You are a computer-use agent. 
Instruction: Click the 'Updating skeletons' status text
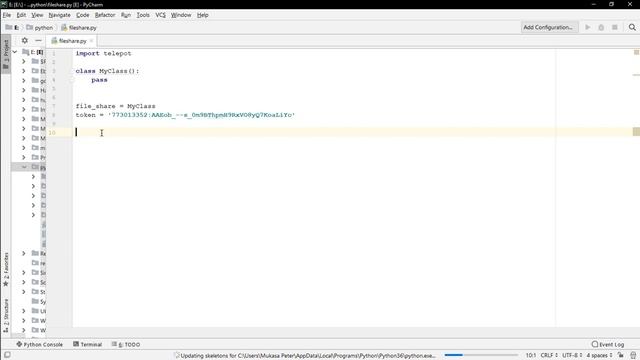pyautogui.click(x=308, y=356)
